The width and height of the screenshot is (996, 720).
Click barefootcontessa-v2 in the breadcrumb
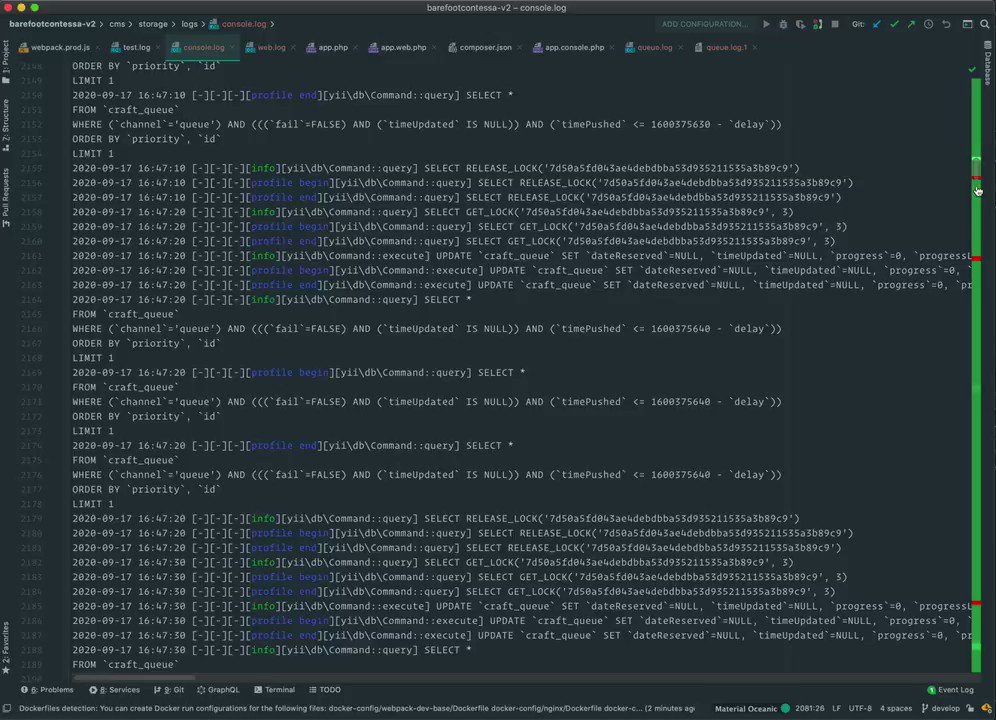(x=52, y=24)
